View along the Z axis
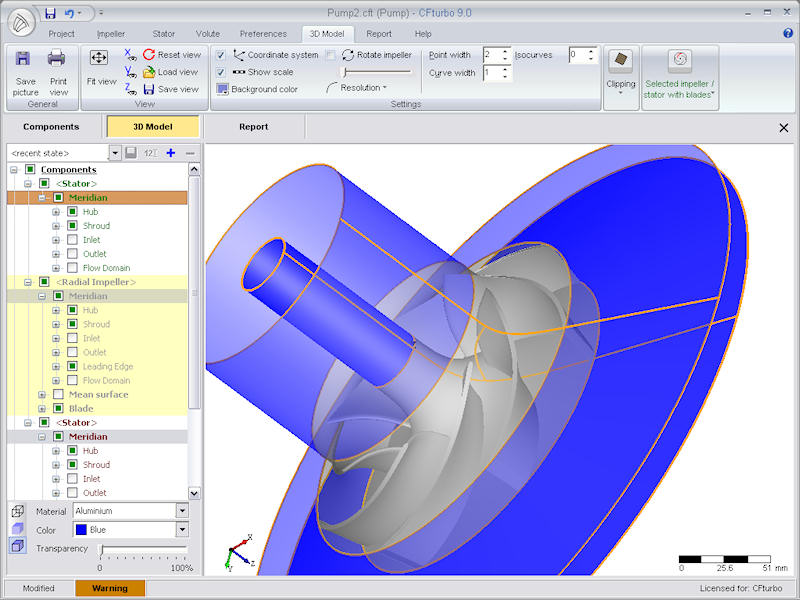 130,89
